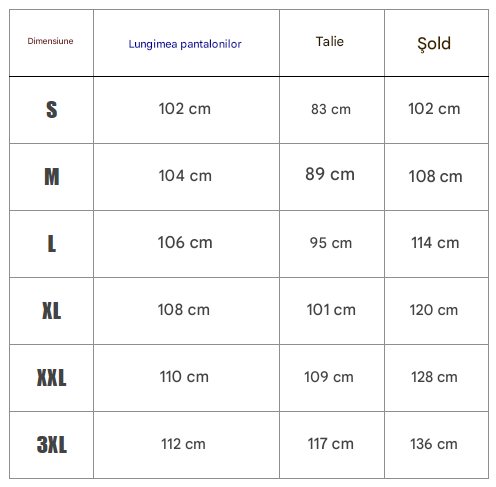Select the 136 cm hip cell
496x487 pixels.
tap(434, 444)
